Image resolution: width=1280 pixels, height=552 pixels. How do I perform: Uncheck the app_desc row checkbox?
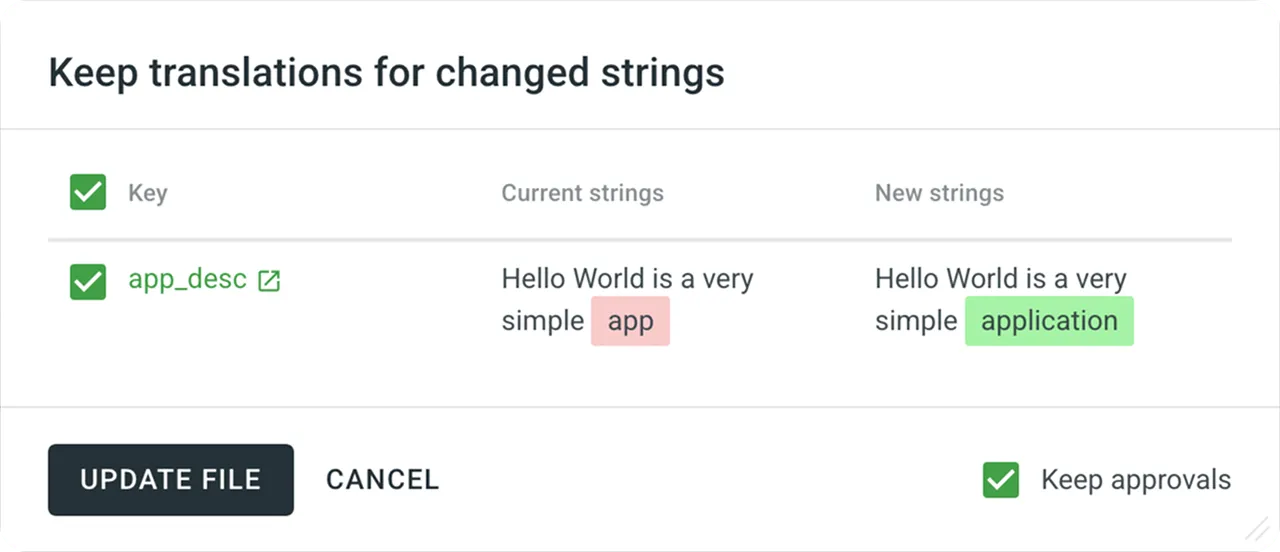click(88, 282)
